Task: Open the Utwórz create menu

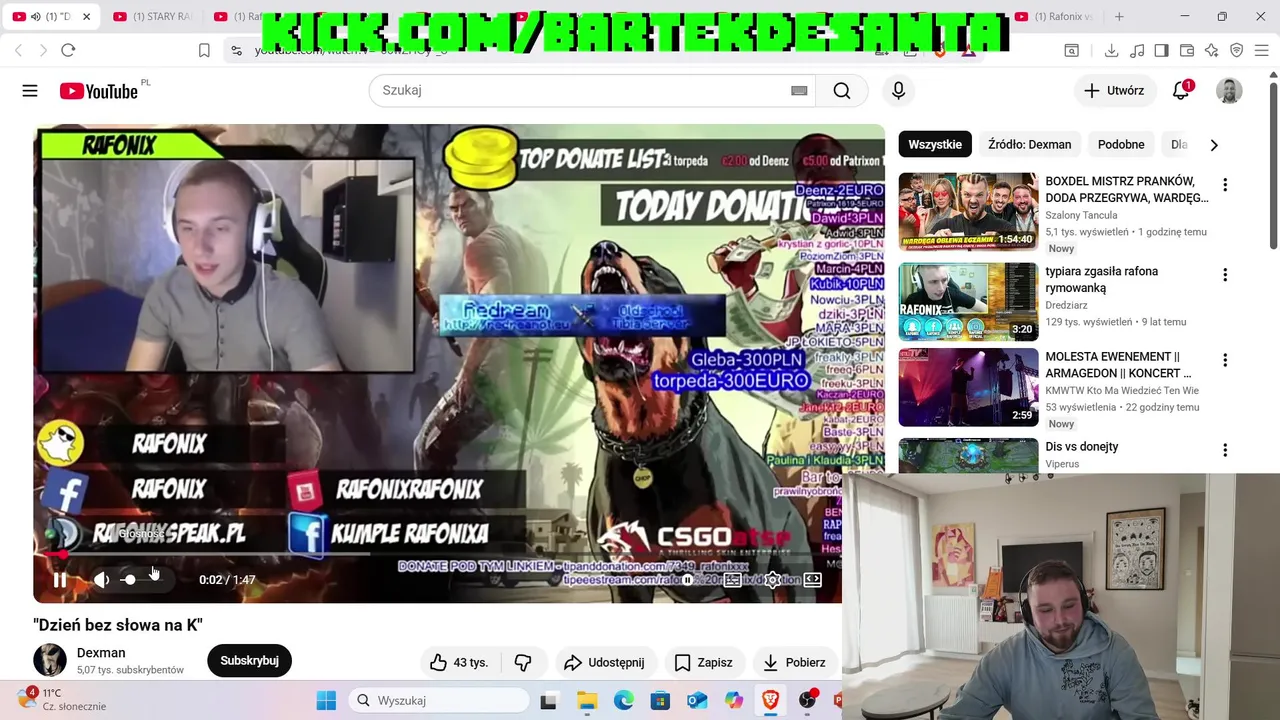Action: click(1114, 90)
